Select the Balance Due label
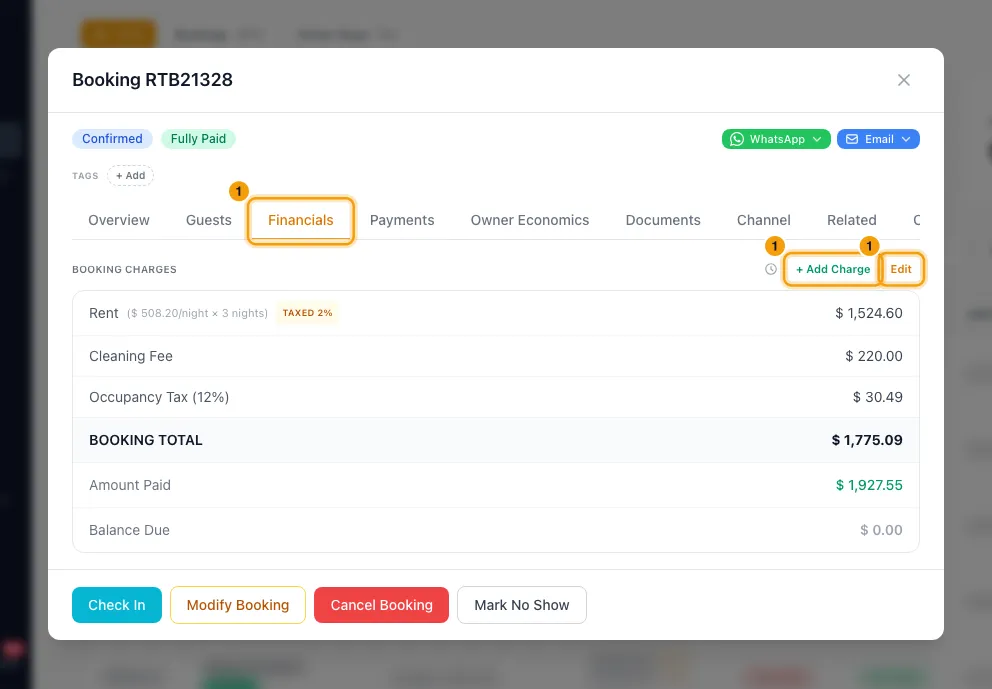Screen dimensions: 992x689 [x=129, y=530]
